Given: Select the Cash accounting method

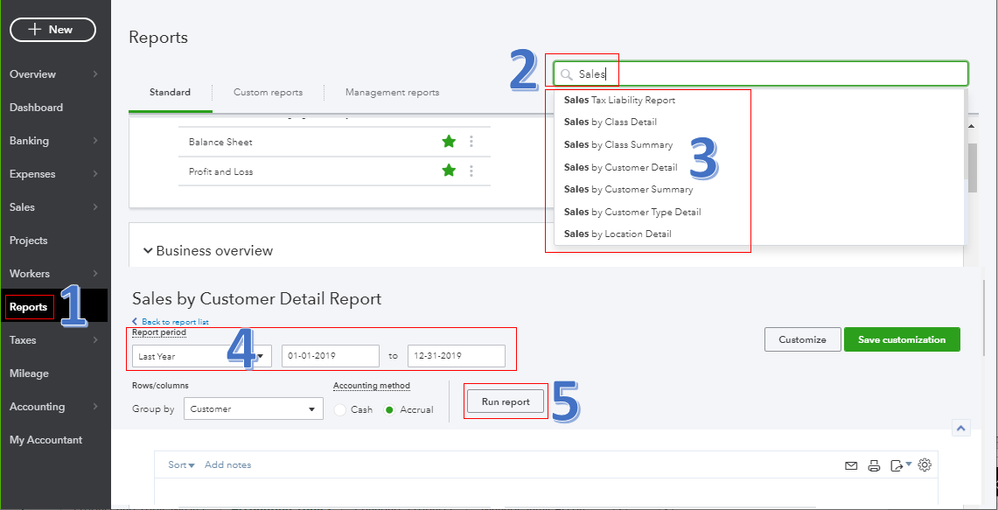Looking at the screenshot, I should pos(341,410).
